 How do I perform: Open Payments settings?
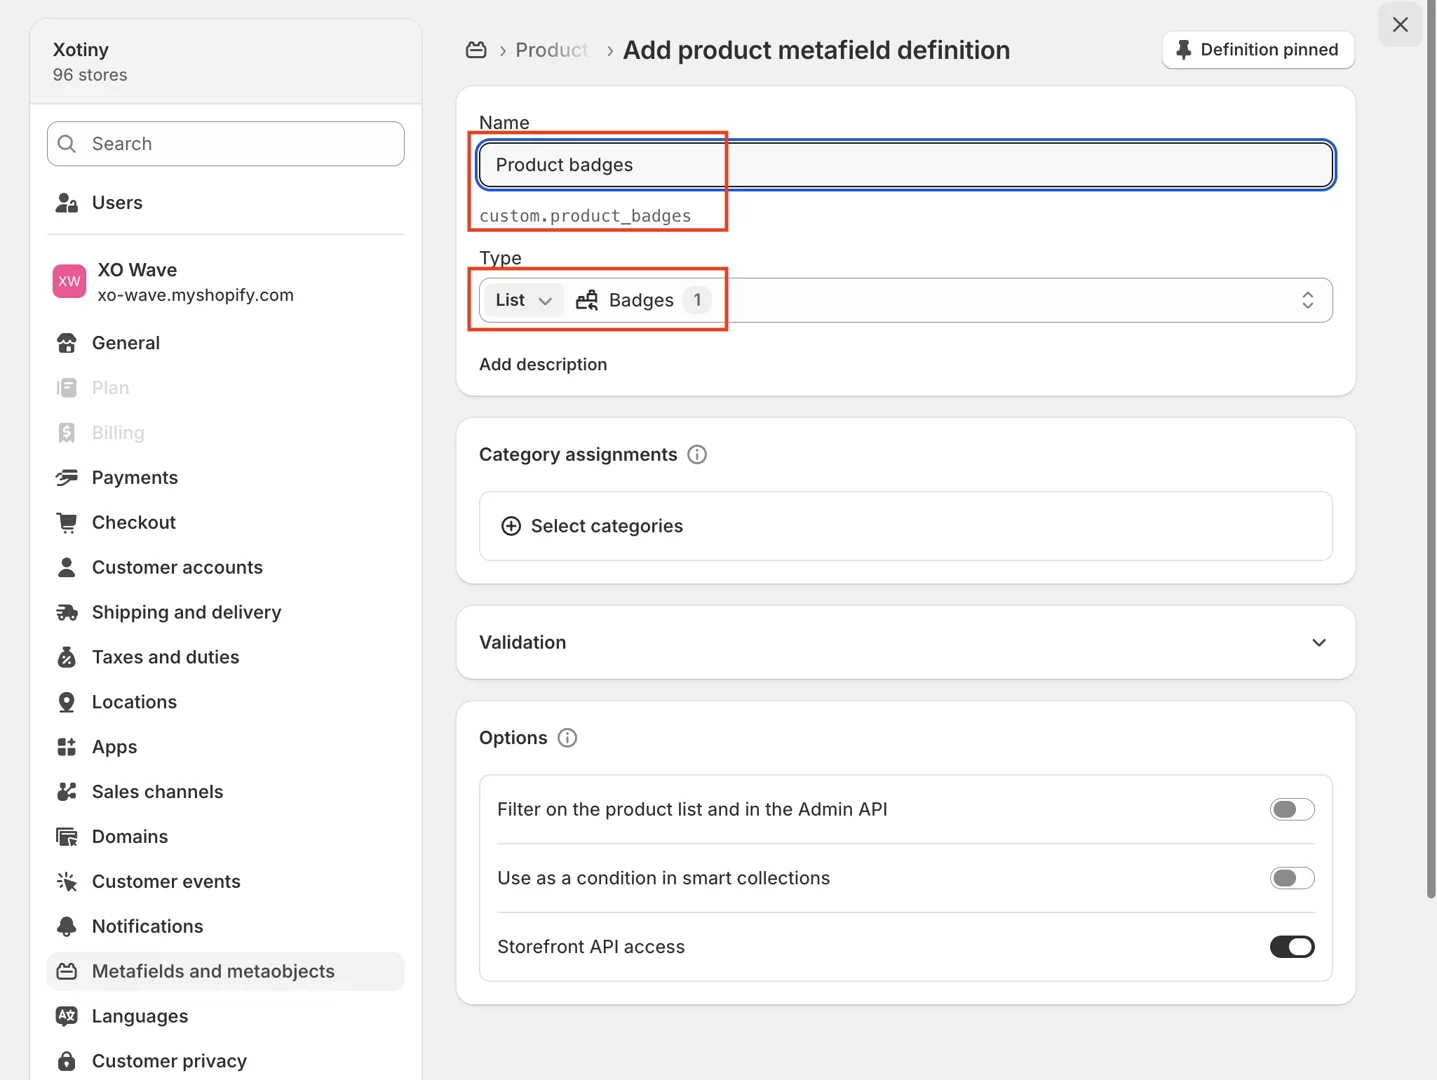[225, 478]
